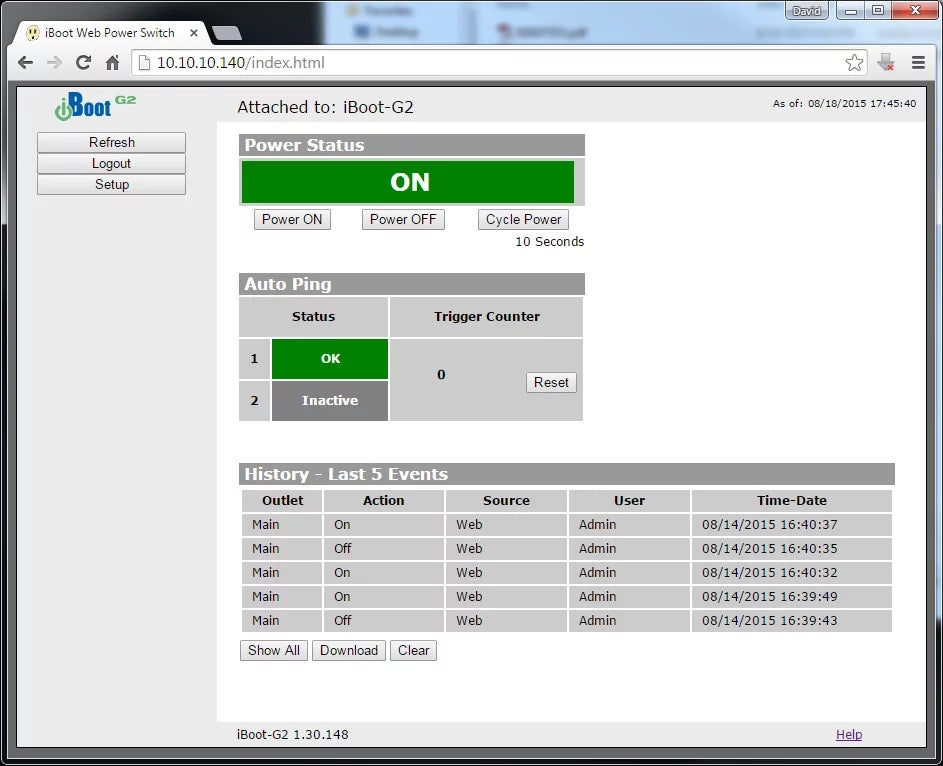The image size is (943, 766).
Task: Click the 'Attached to: iBoot-G2' heading
Action: pyautogui.click(x=325, y=107)
